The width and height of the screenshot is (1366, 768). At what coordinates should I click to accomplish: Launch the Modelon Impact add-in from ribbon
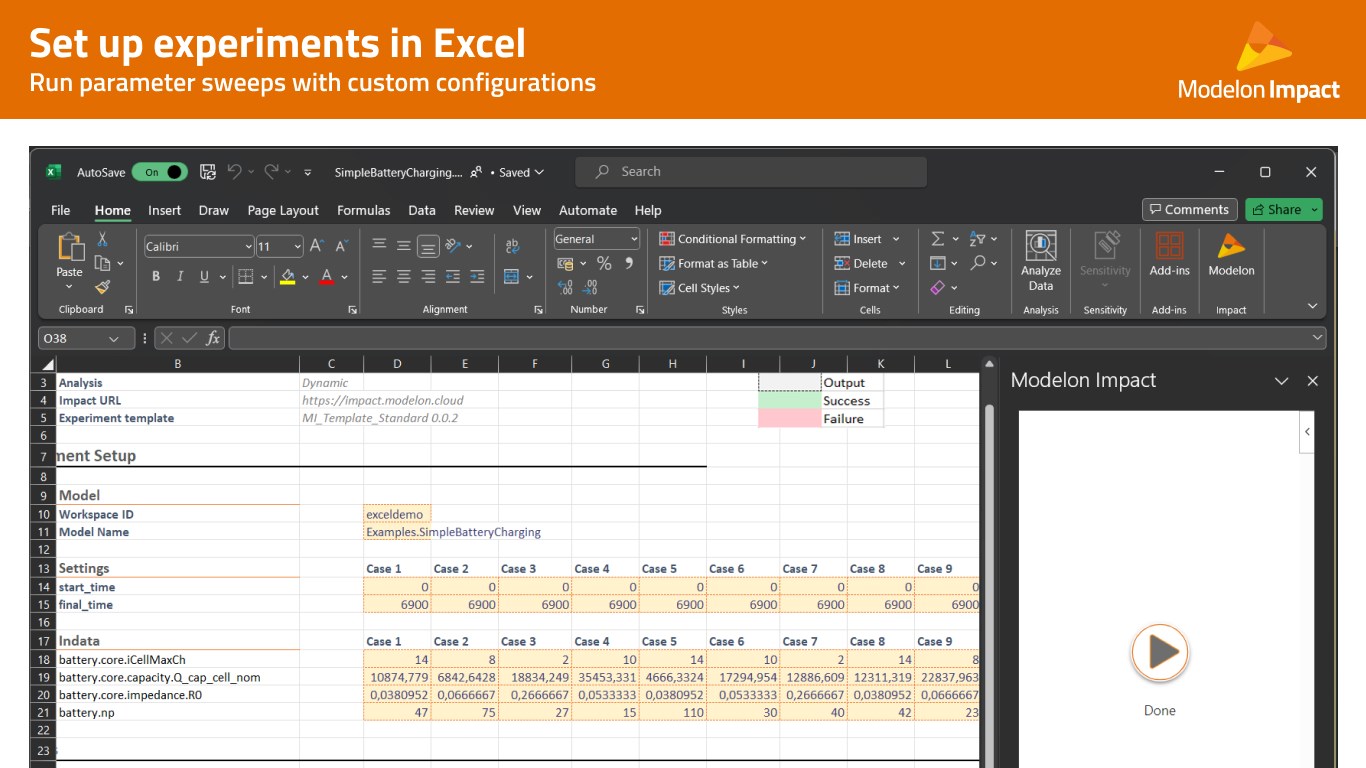[1231, 254]
